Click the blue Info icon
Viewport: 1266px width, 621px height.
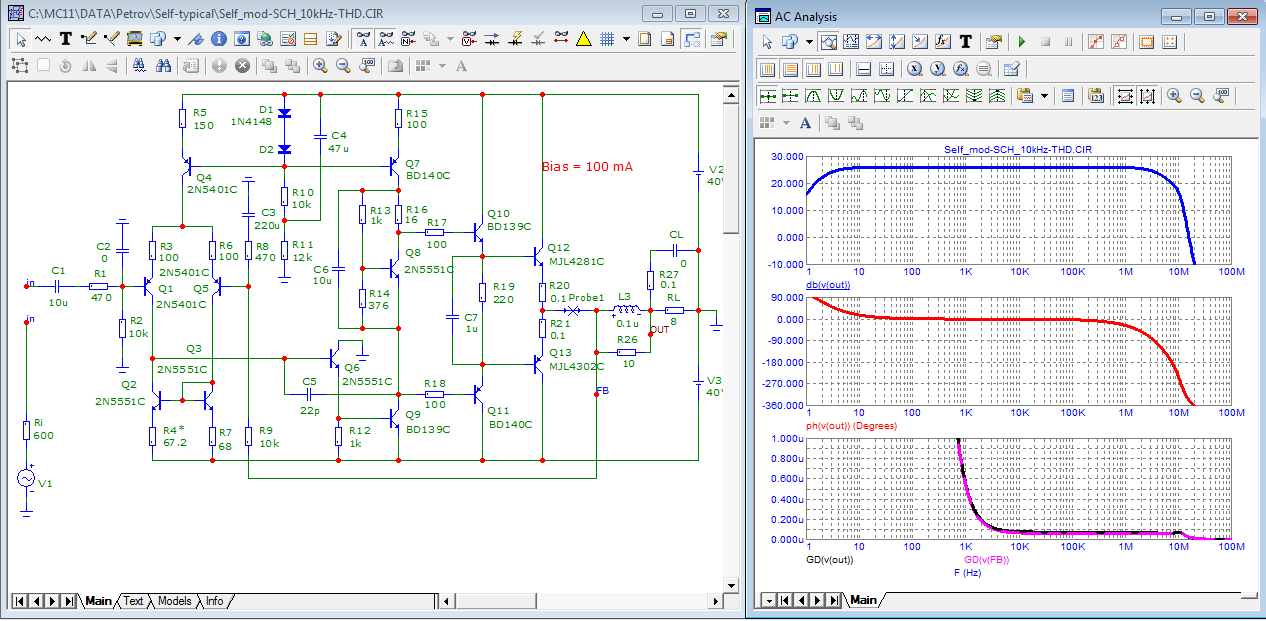219,39
